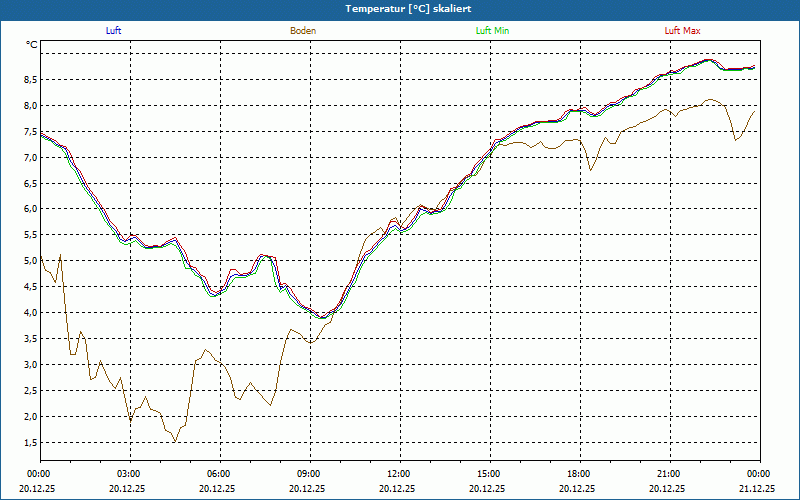This screenshot has height=500, width=800.
Task: Click the "5,5" y-axis value
Action: coord(31,235)
